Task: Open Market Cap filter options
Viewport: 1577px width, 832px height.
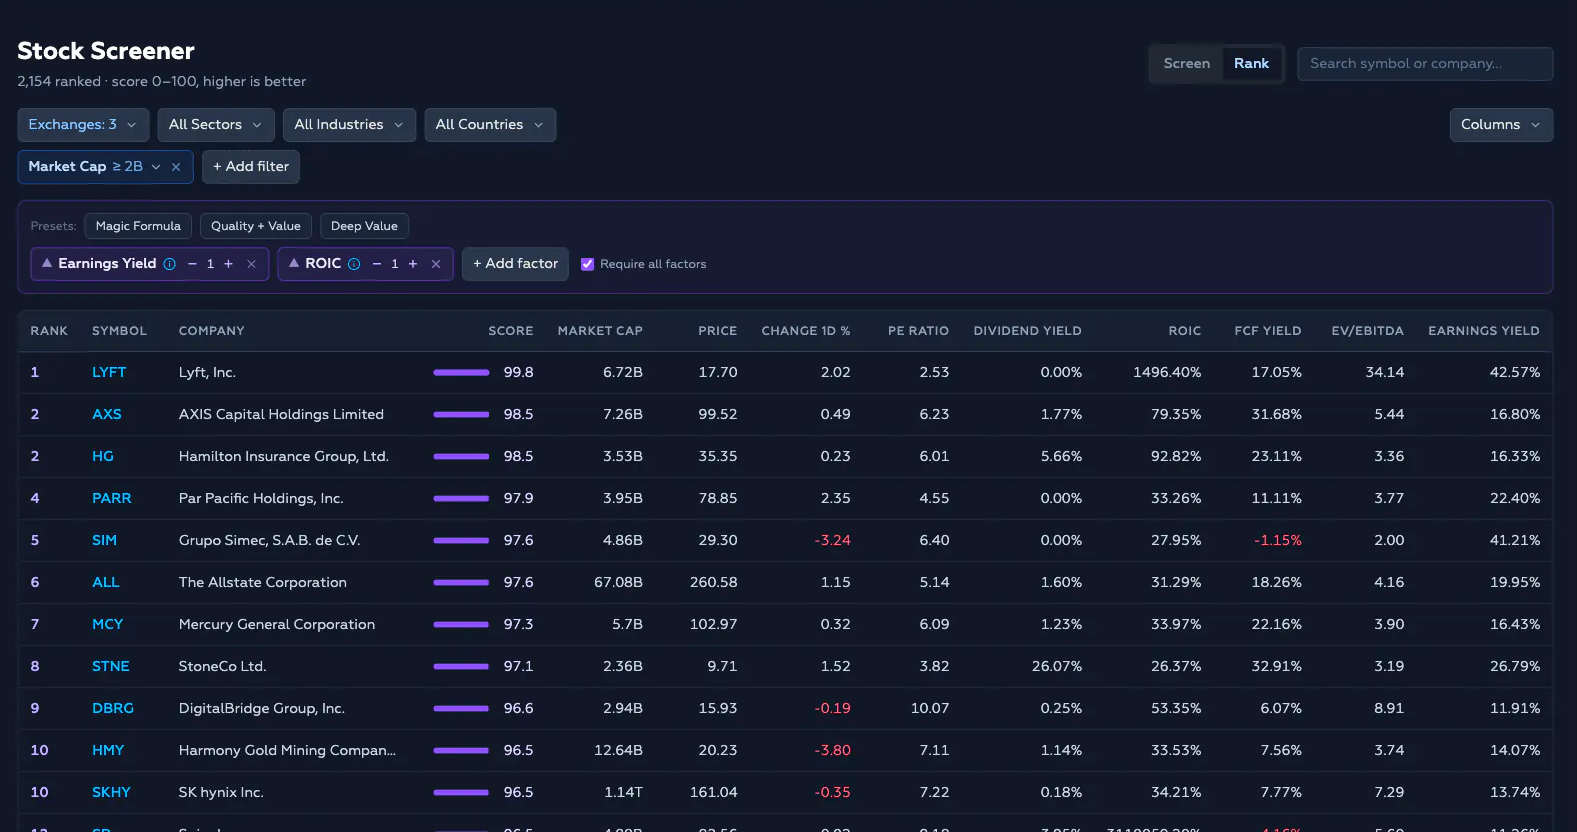Action: tap(156, 167)
